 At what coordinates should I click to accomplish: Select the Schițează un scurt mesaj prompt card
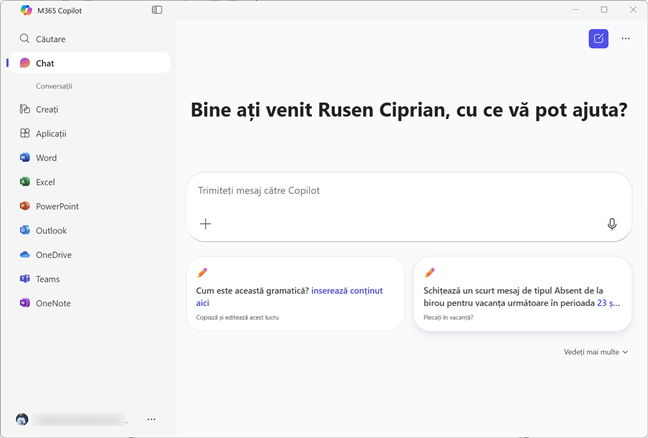[x=523, y=294]
